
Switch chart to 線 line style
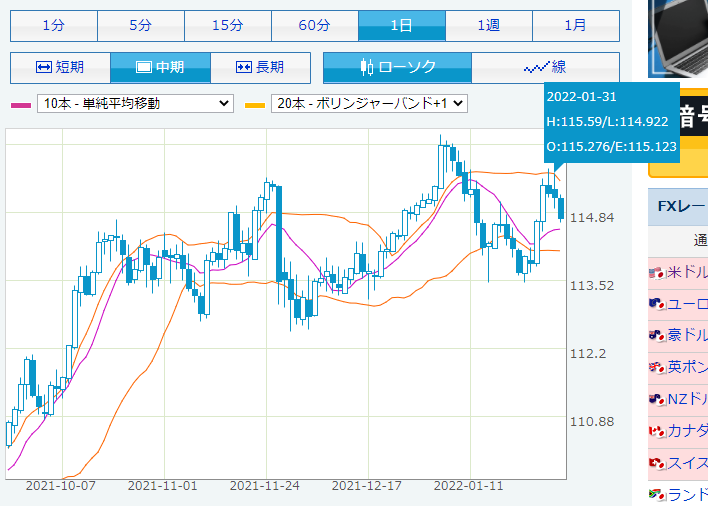tap(545, 67)
